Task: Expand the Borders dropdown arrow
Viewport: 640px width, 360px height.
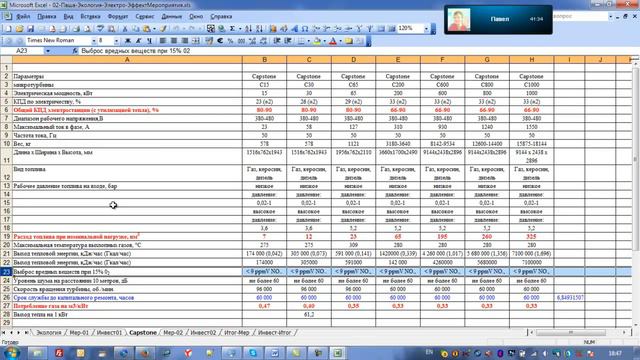Action: 308,40
